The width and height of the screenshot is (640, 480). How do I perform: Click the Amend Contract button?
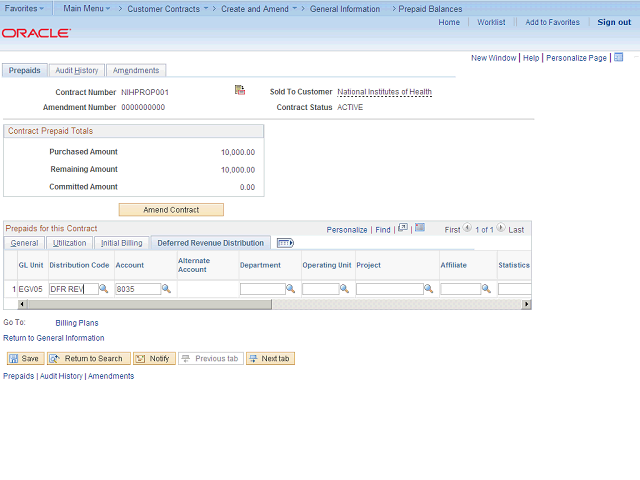(x=171, y=210)
